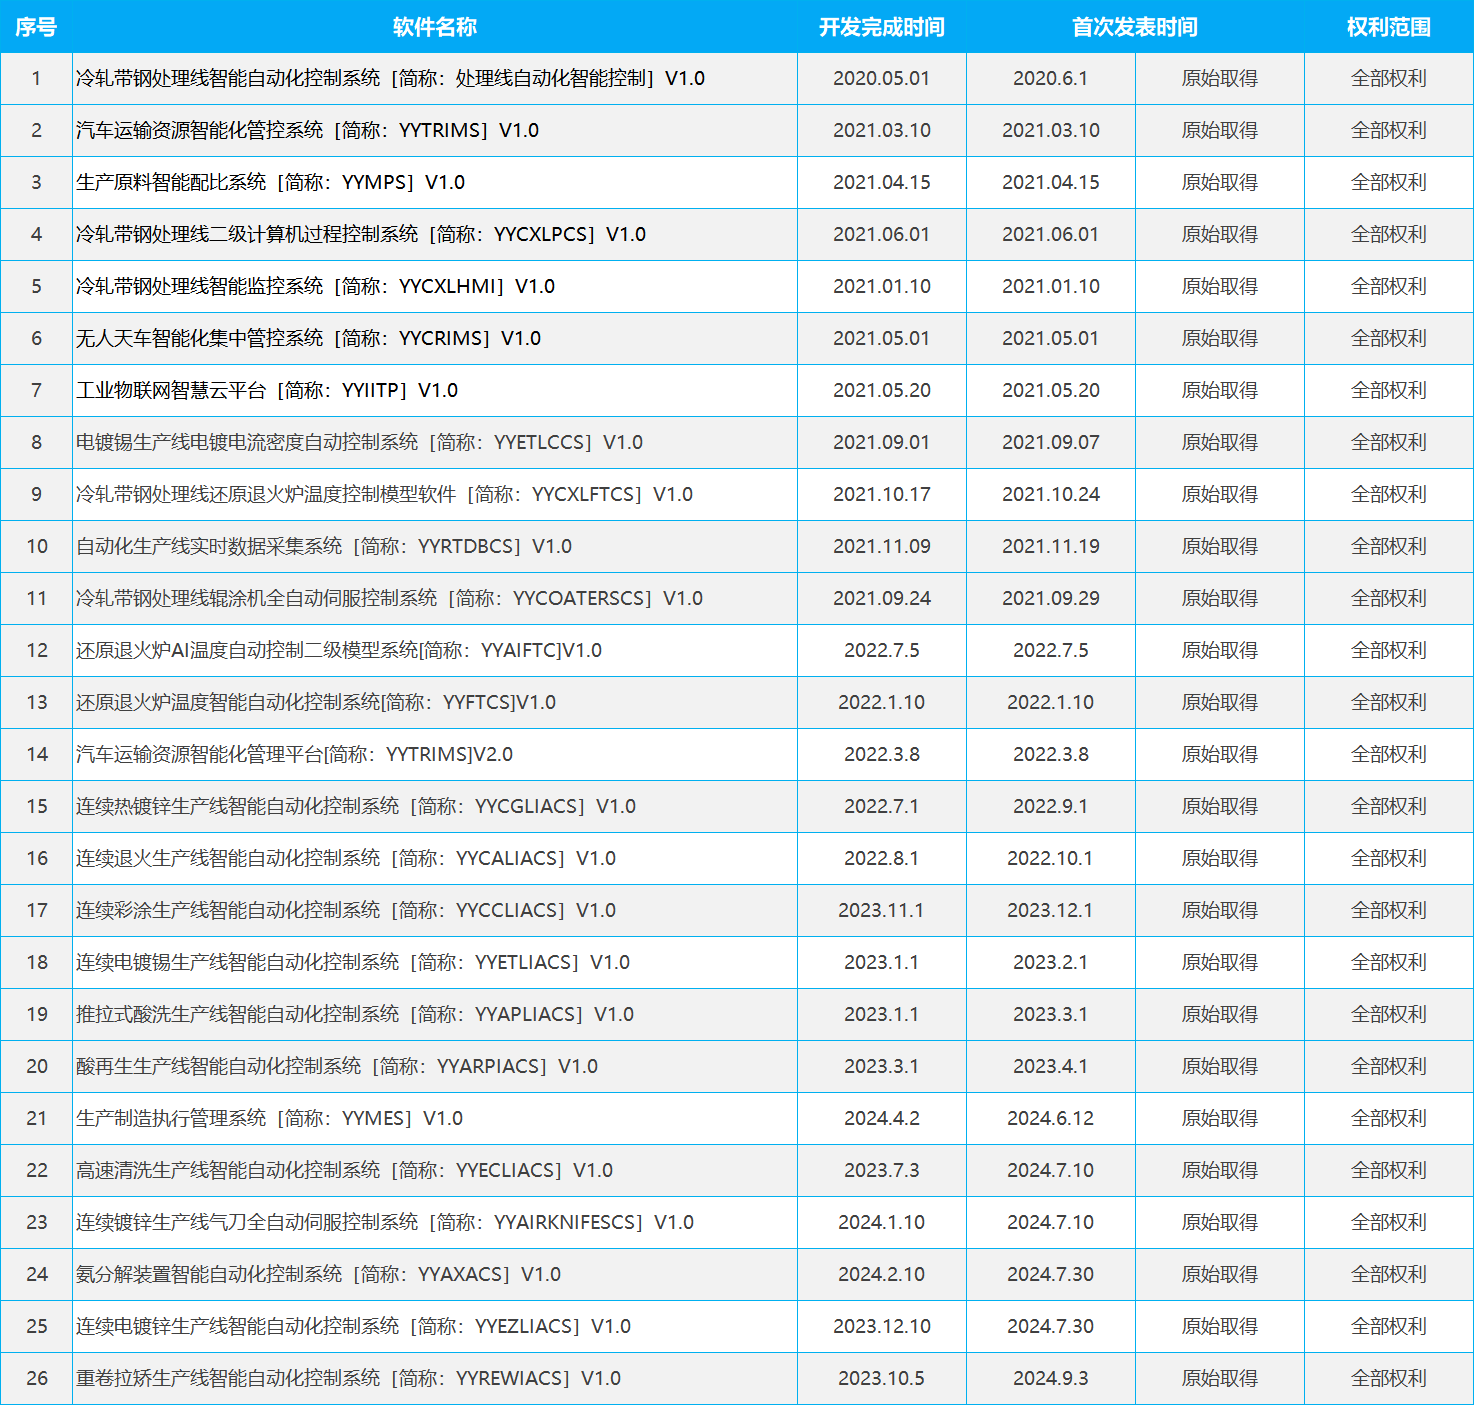Click the 软件名称 column header
Screen dimensions: 1474x1405
(x=435, y=27)
